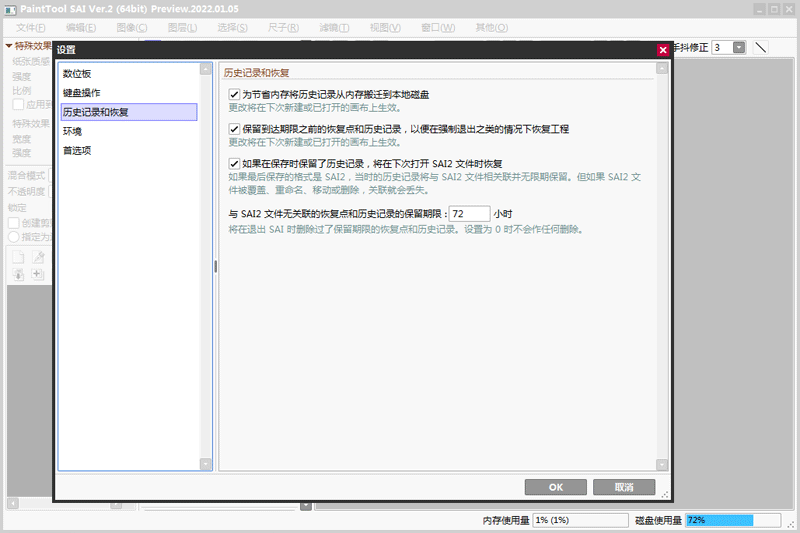Select 环境 in the settings list

[x=72, y=131]
